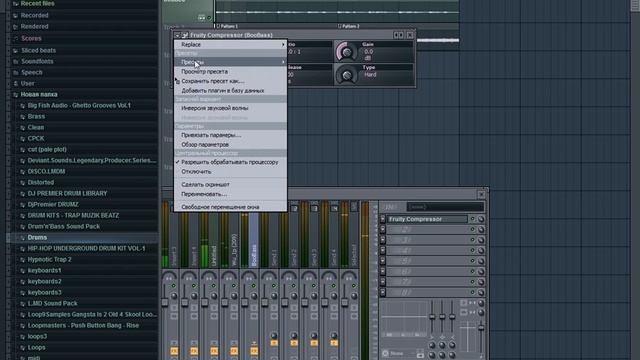This screenshot has width=640, height=360.
Task: Click the save icon beside Сохранить пресет как
Action: pos(178,81)
